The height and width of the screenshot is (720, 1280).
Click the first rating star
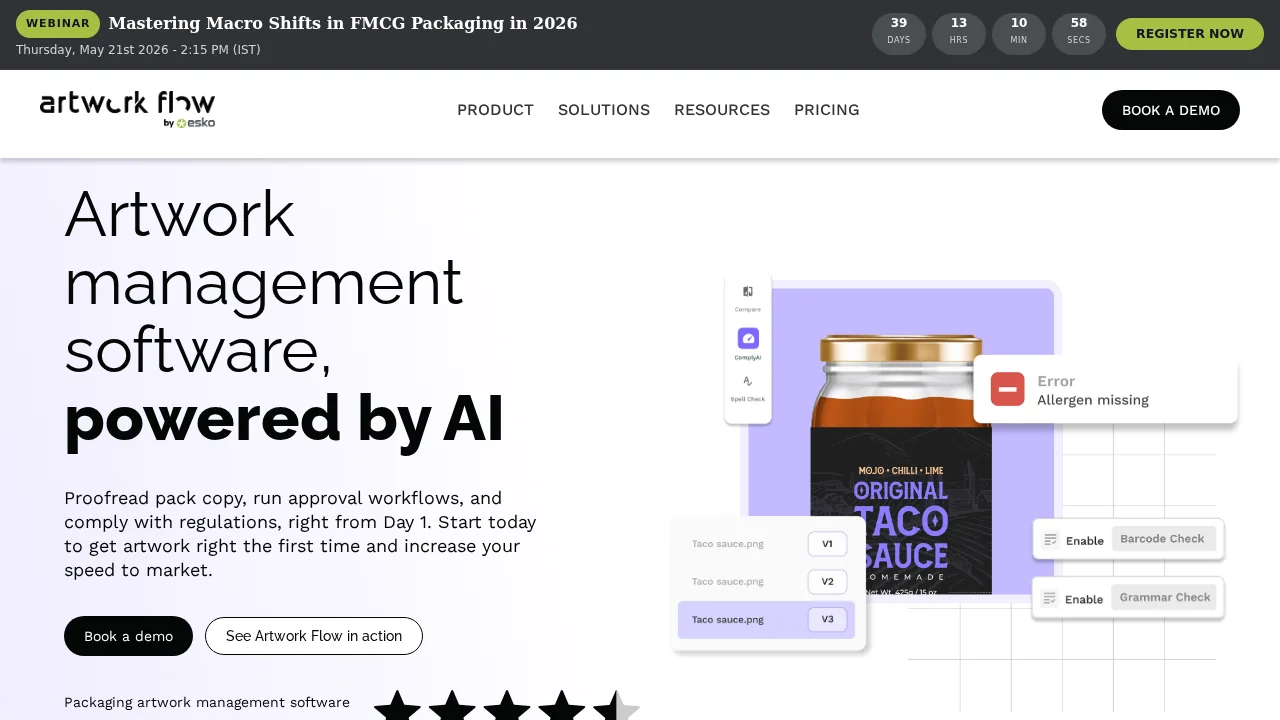398,706
